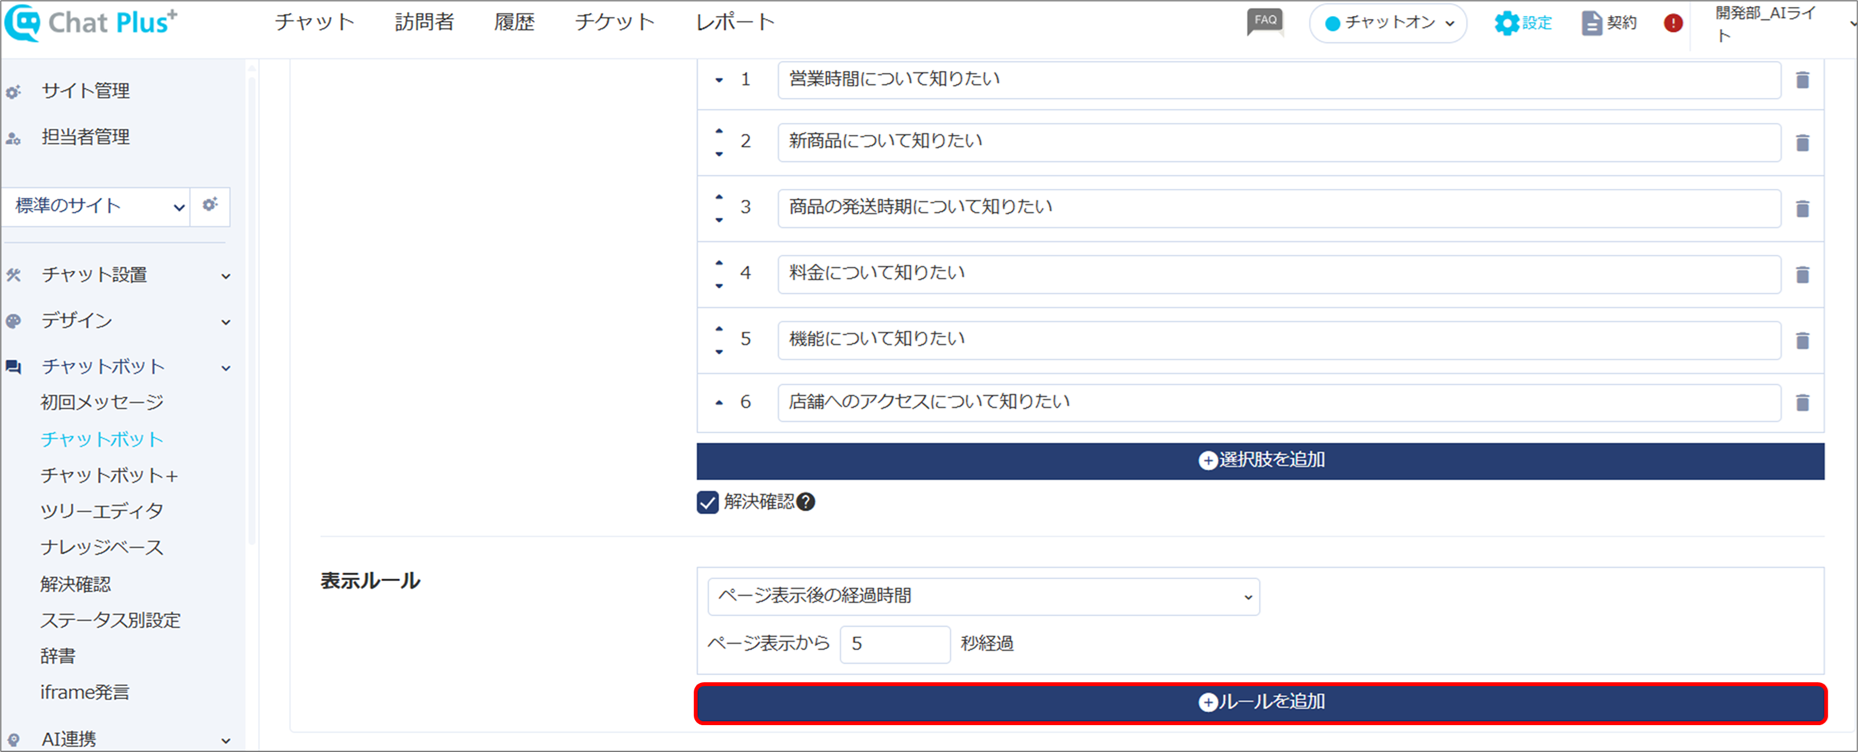Click the help icon next to 解決確認
1858x752 pixels.
coord(806,502)
